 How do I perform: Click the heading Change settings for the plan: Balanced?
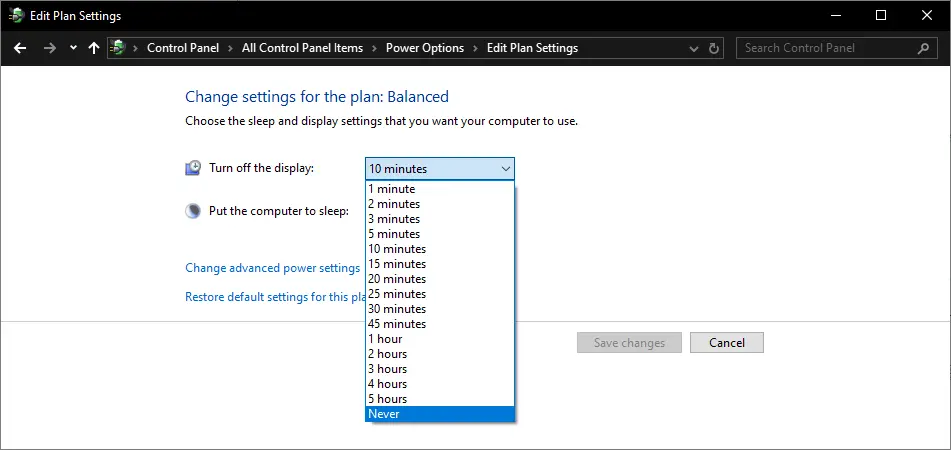pos(317,96)
